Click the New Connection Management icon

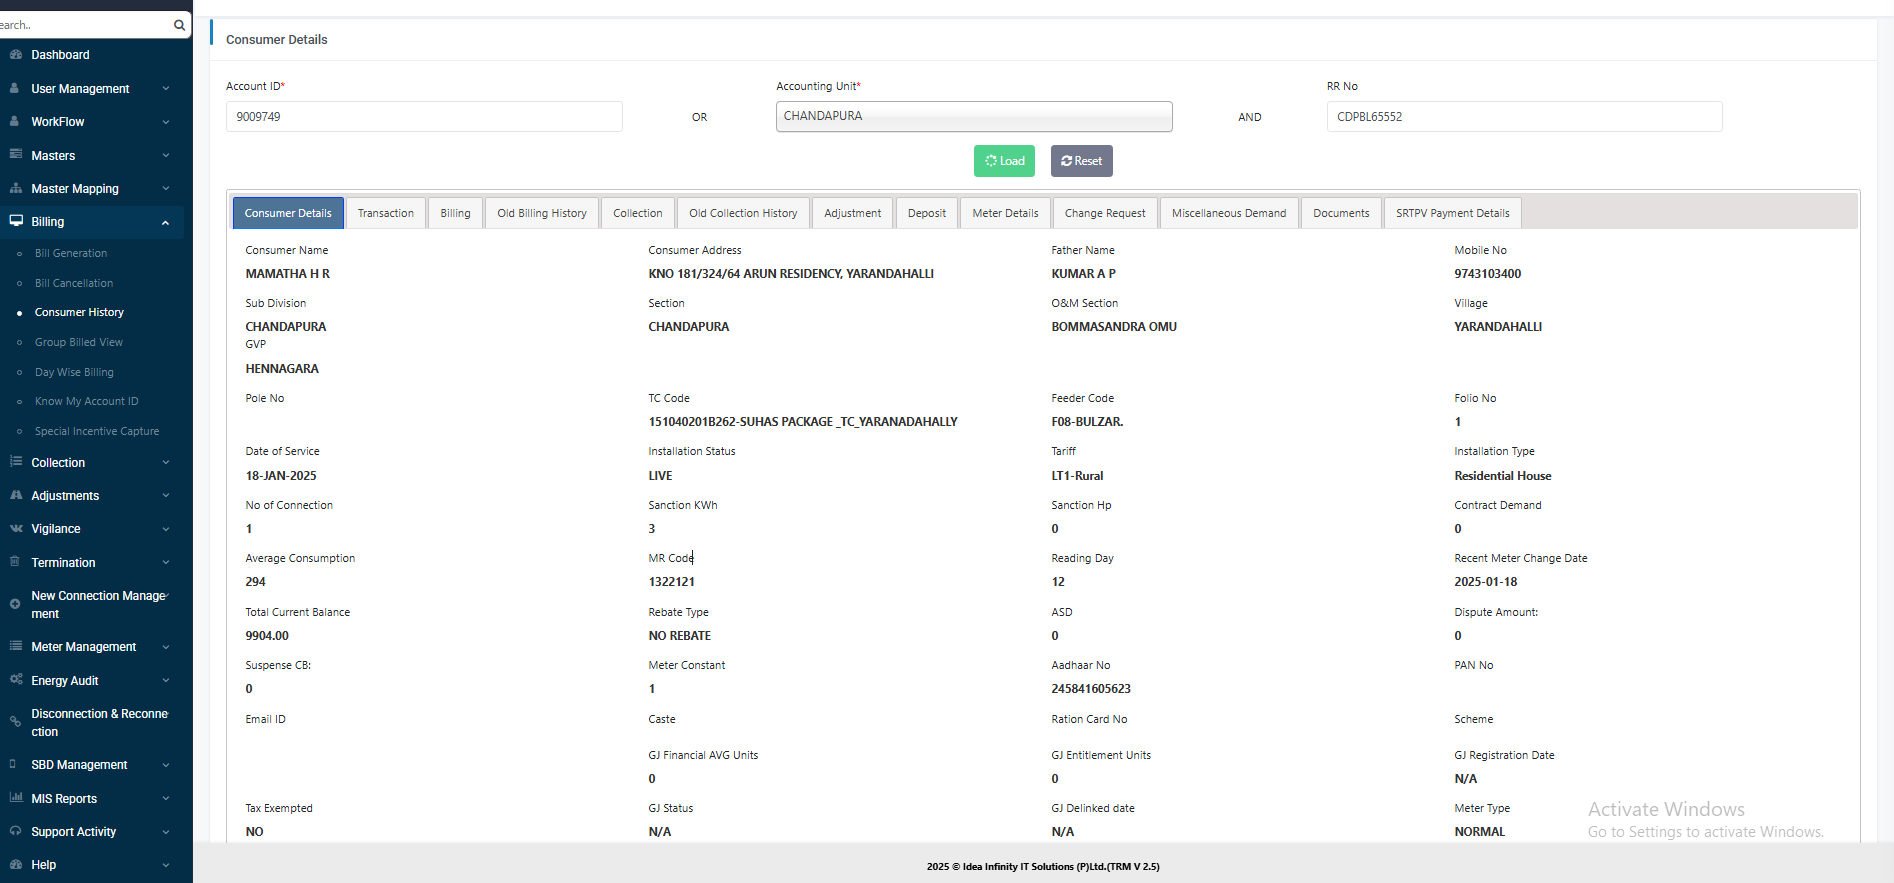tap(15, 604)
